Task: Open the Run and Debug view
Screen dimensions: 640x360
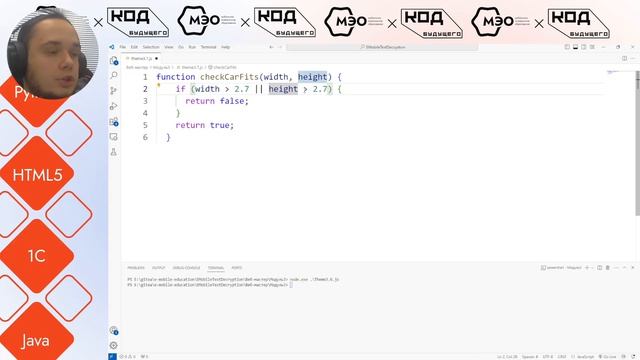Action: coord(114,106)
